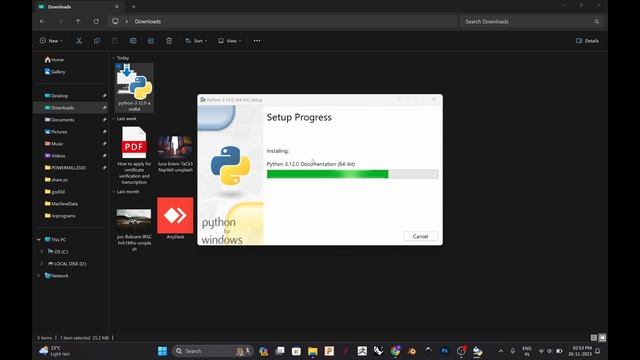The height and width of the screenshot is (360, 640).
Task: Click the Rename icon in Explorer toolbar
Action: pyautogui.click(x=133, y=41)
